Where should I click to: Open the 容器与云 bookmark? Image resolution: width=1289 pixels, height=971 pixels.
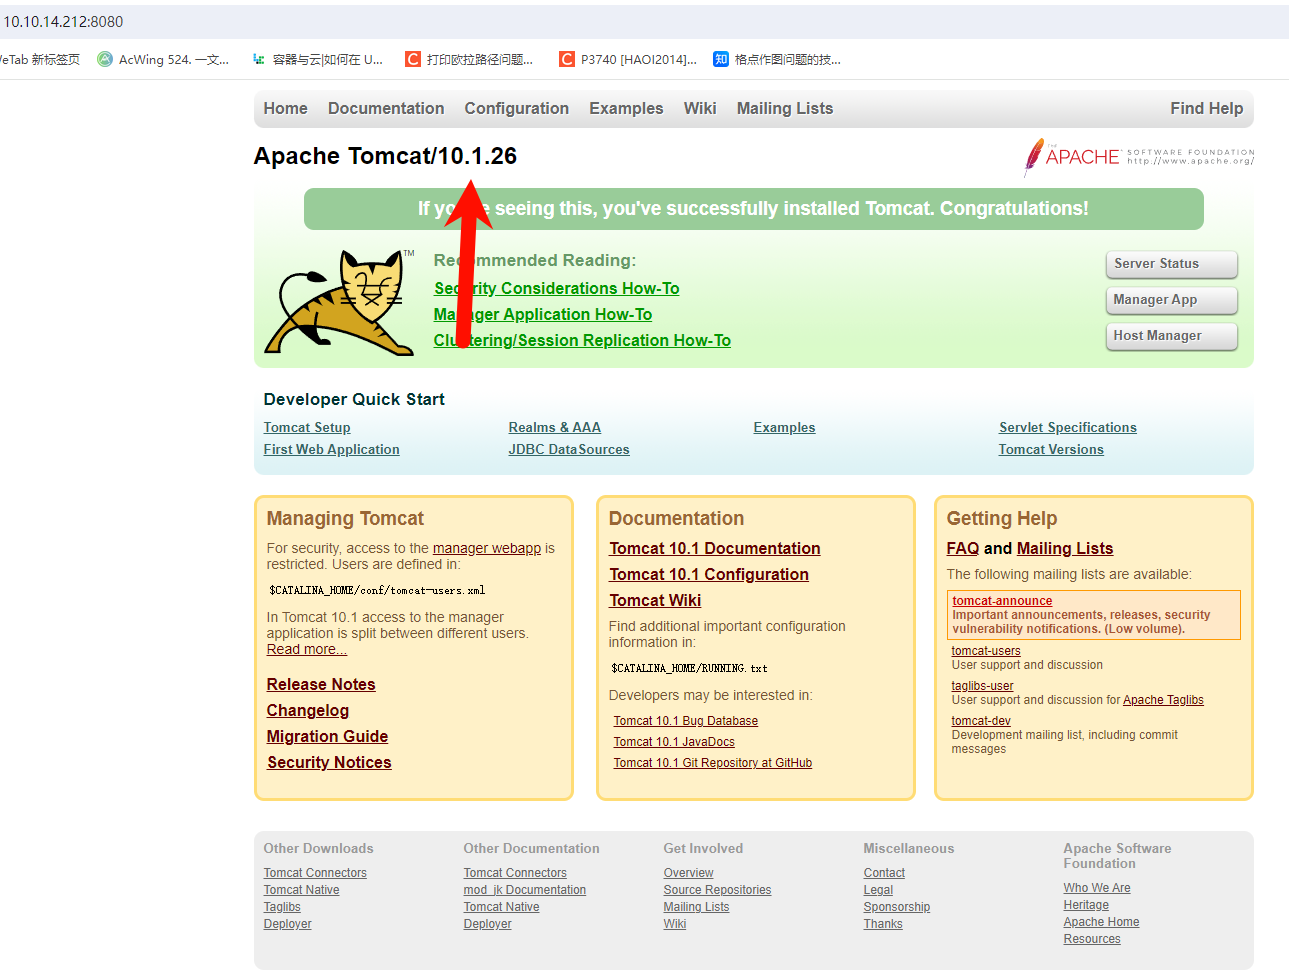click(x=318, y=60)
